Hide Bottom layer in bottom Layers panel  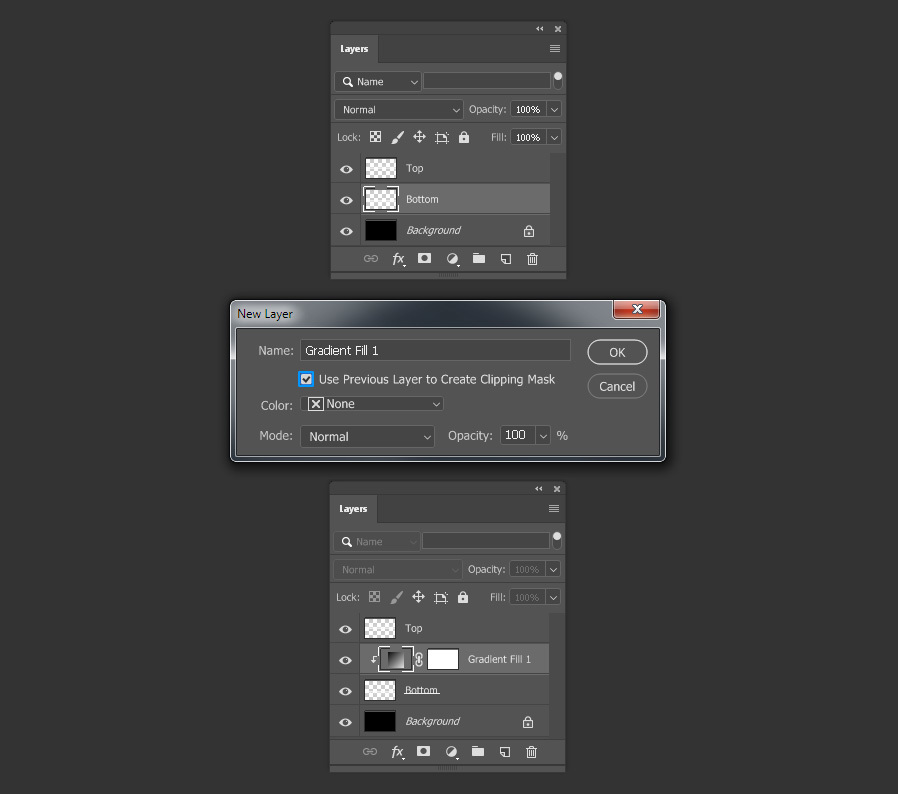345,691
